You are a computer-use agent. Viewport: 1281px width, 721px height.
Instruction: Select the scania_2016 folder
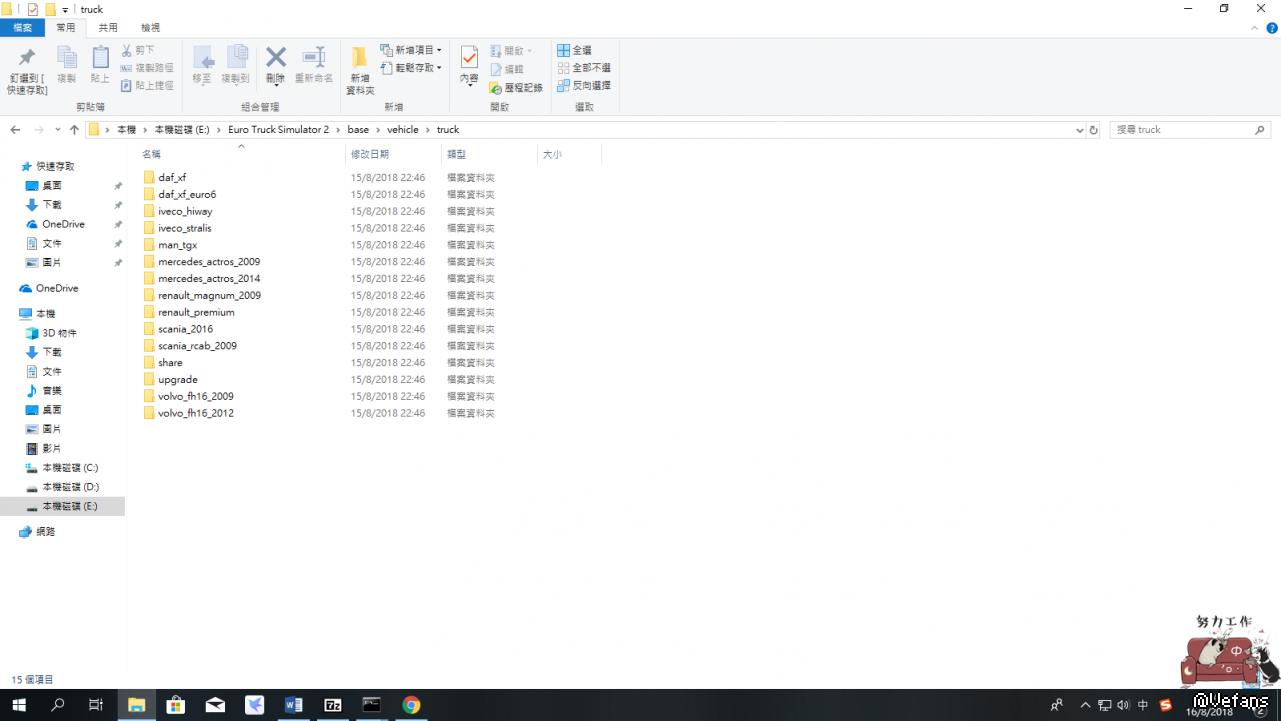(185, 329)
